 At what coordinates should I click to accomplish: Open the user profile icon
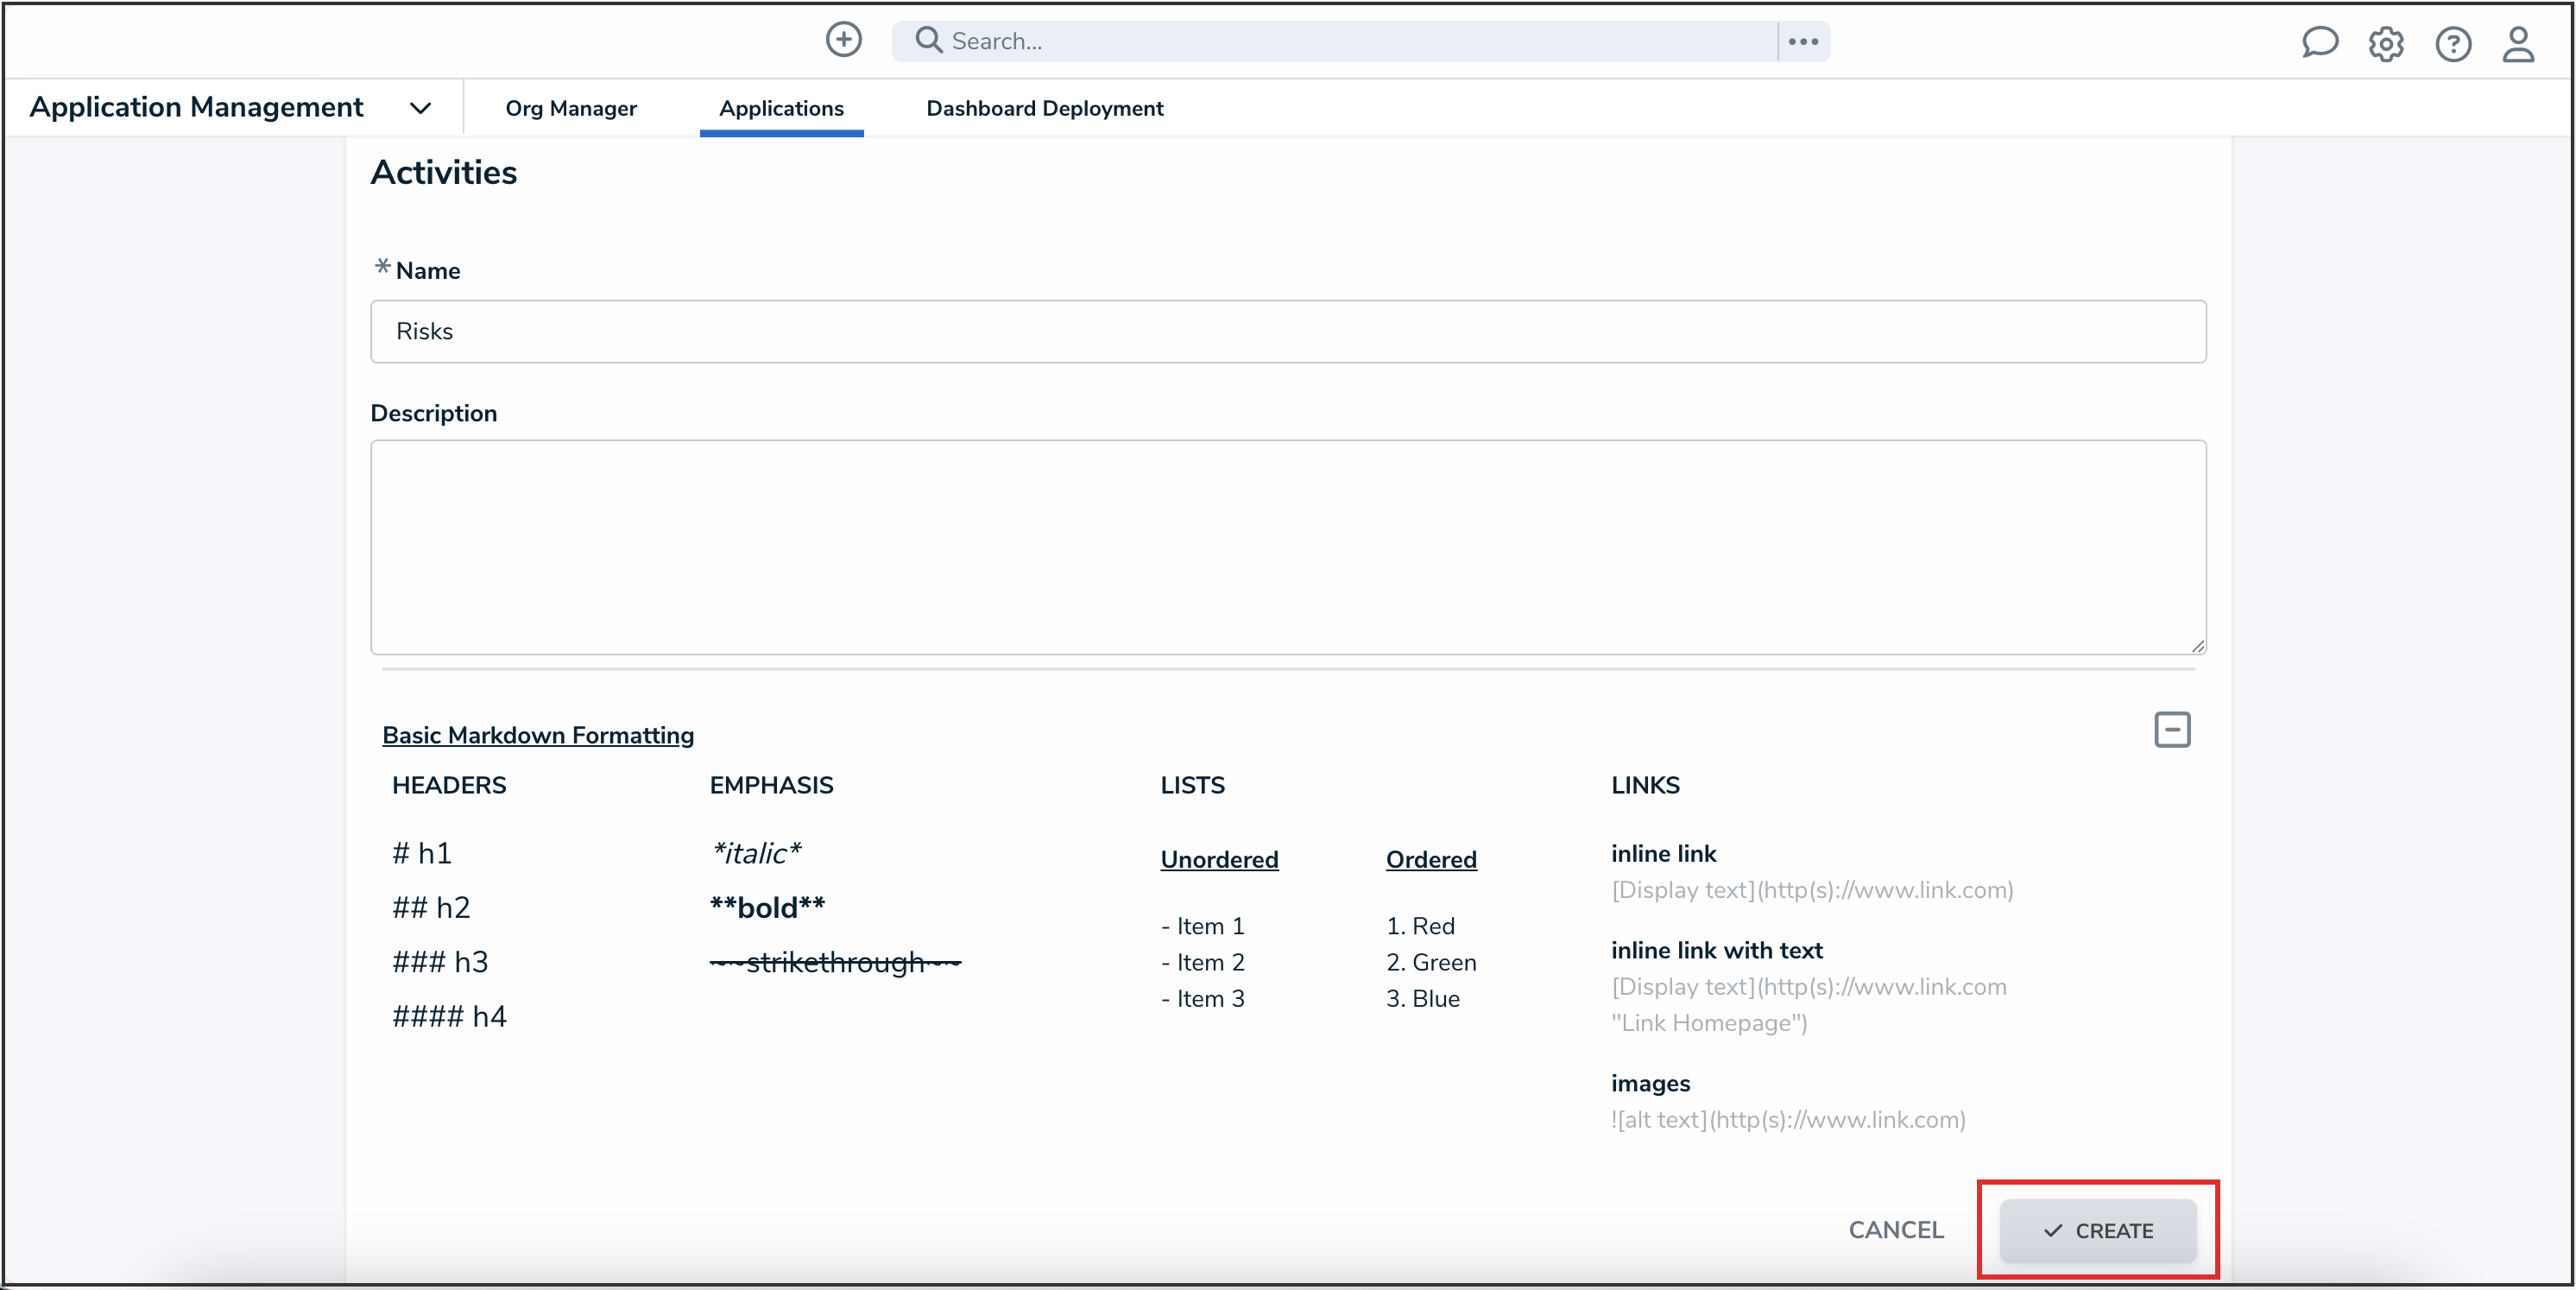2518,44
